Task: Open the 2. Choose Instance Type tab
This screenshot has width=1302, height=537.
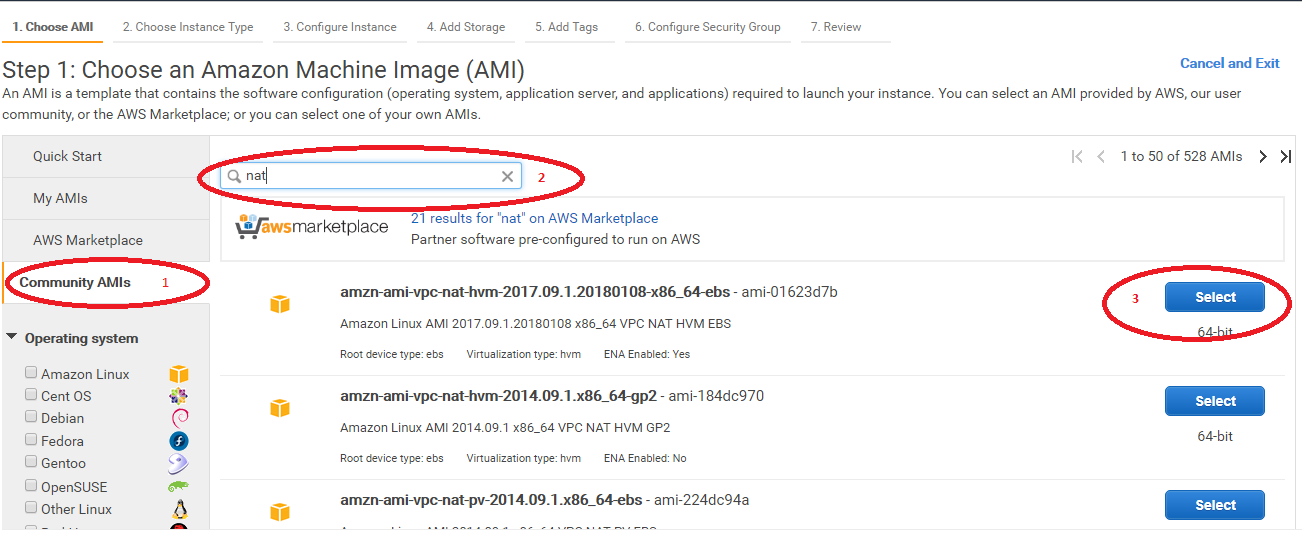Action: (x=188, y=27)
